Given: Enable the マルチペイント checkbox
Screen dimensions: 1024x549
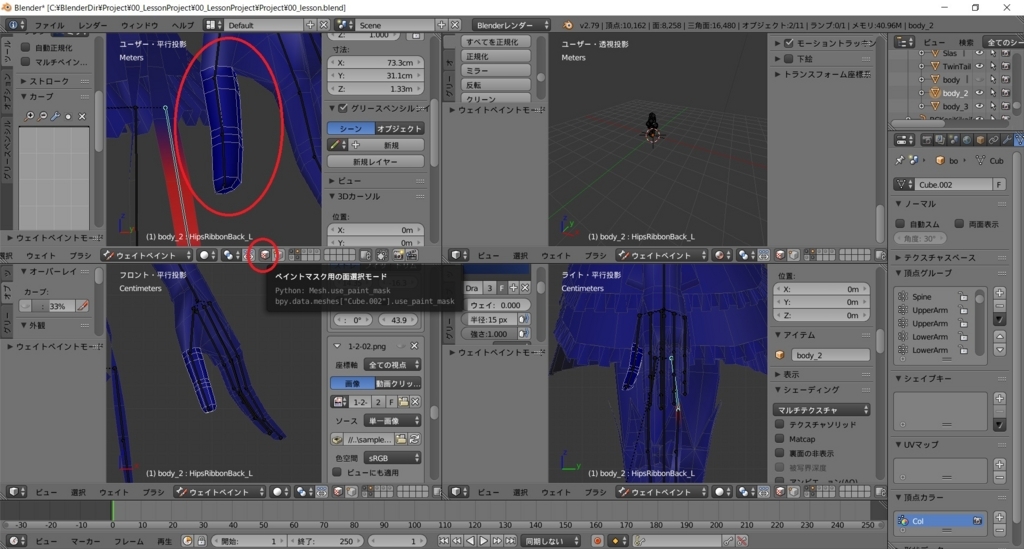Looking at the screenshot, I should [25, 61].
